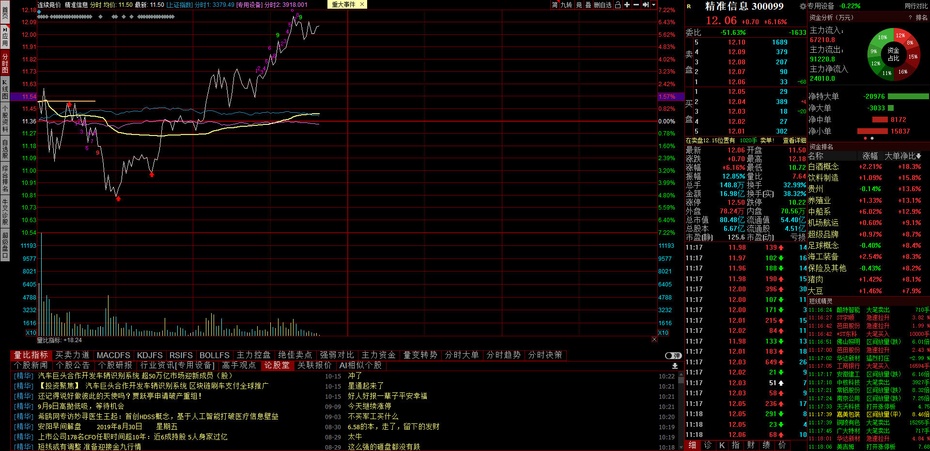Image resolution: width=930 pixels, height=451 pixels.
Task: Switch to the MACDFS indicator tab
Action: (x=113, y=355)
